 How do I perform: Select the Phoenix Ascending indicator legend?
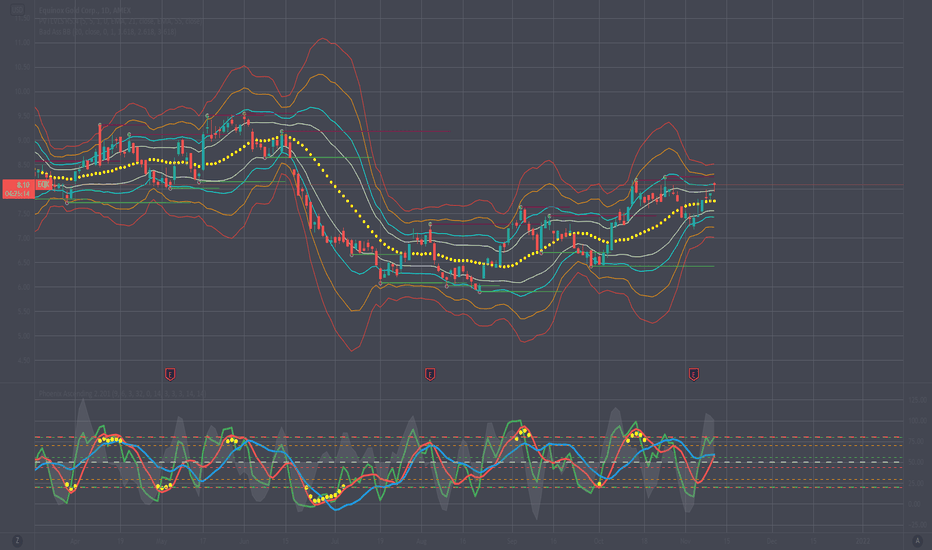(x=122, y=394)
